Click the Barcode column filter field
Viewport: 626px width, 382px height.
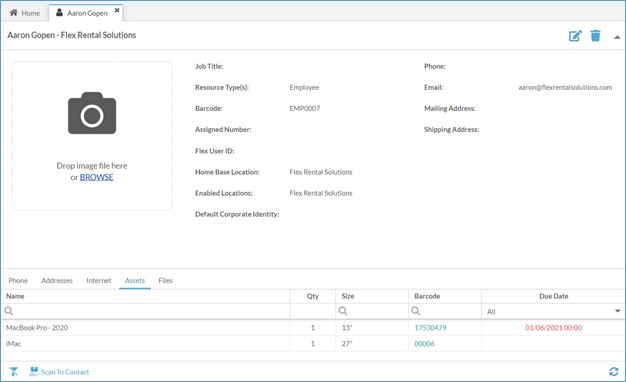[445, 311]
